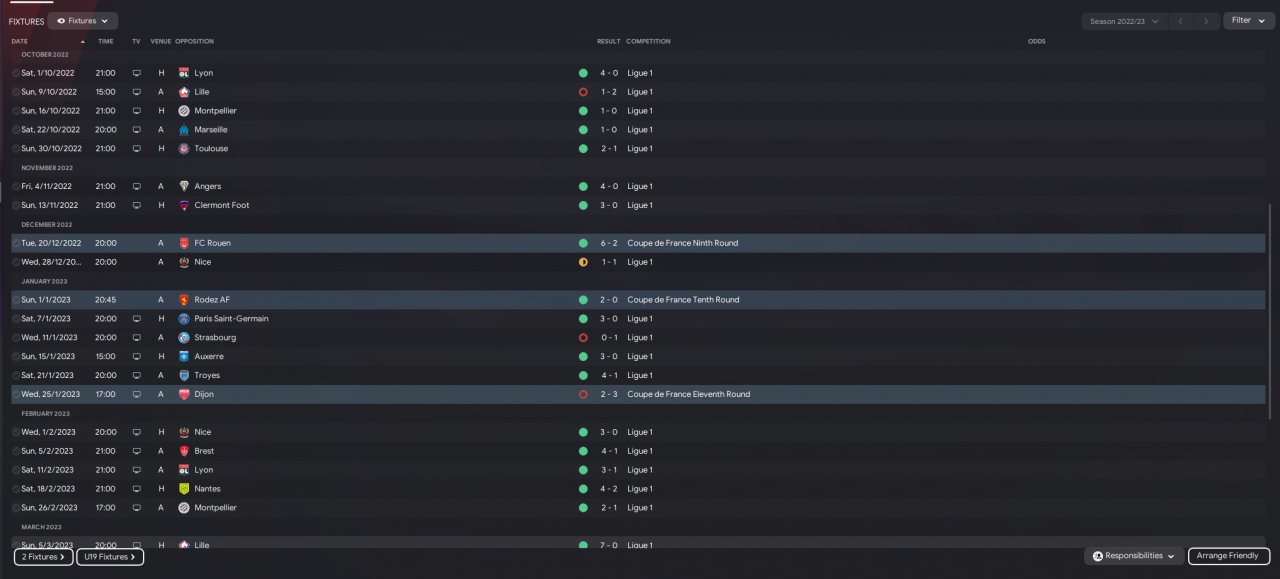Viewport: 1280px width, 579px height.
Task: Click the Marseille club crest icon
Action: (183, 130)
